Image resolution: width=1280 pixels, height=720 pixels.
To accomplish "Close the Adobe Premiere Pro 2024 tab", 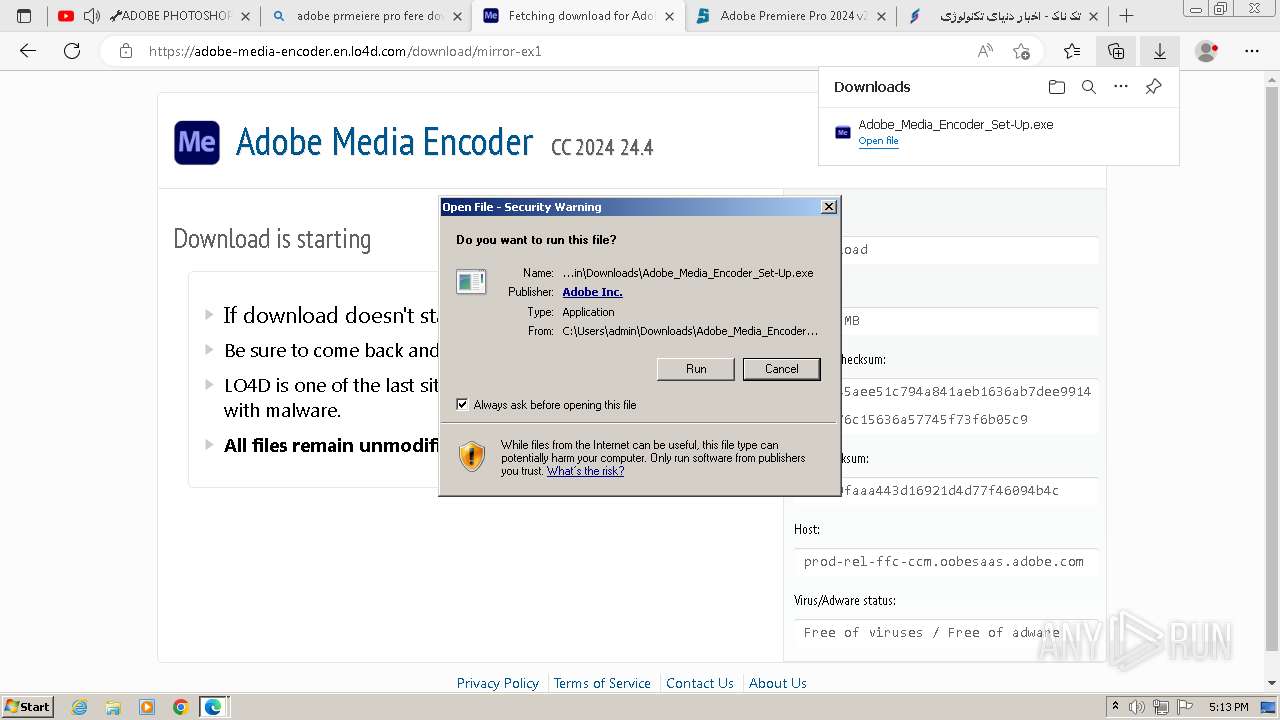I will pyautogui.click(x=881, y=16).
